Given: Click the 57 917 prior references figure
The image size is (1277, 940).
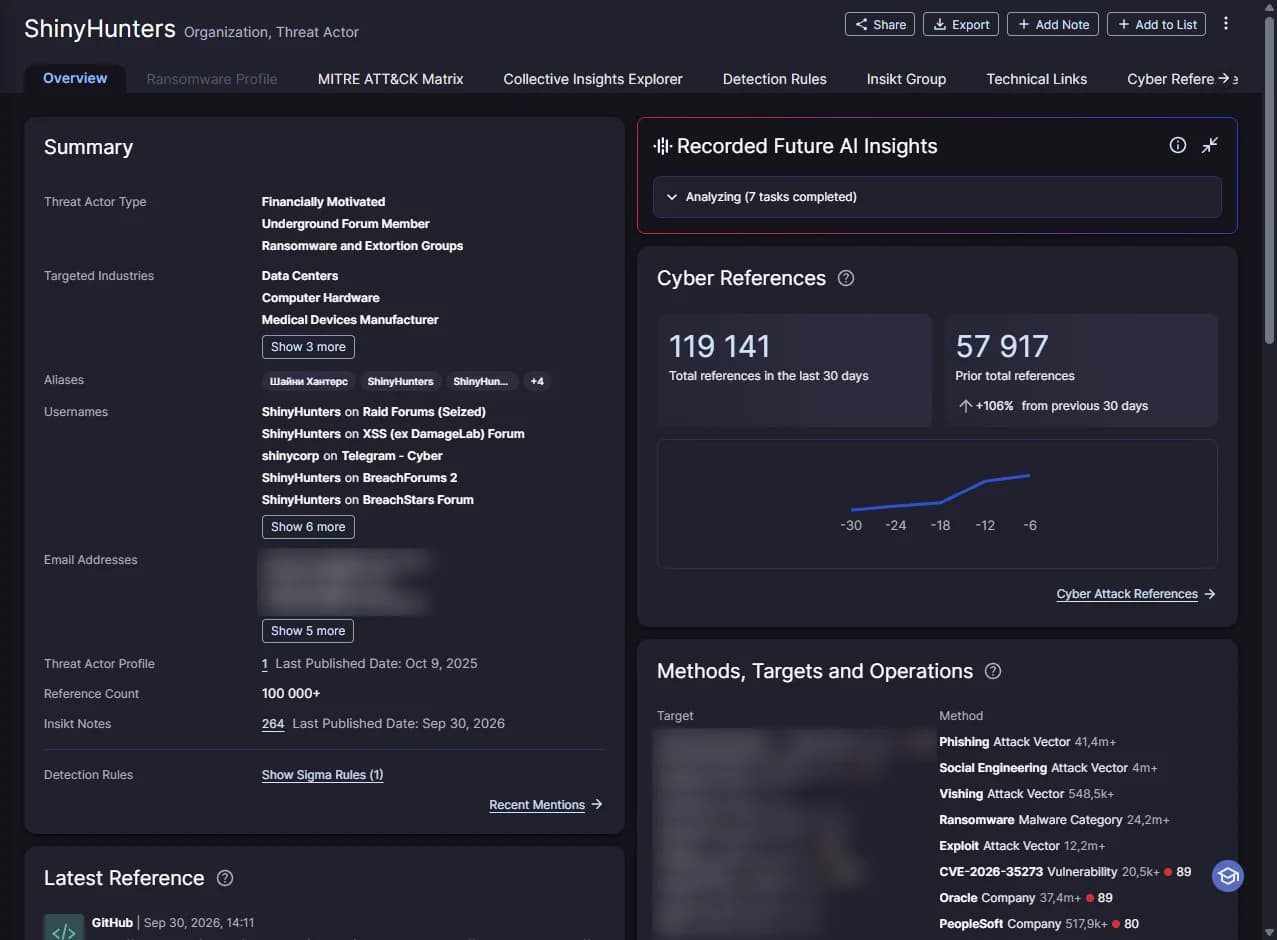Looking at the screenshot, I should (1002, 346).
